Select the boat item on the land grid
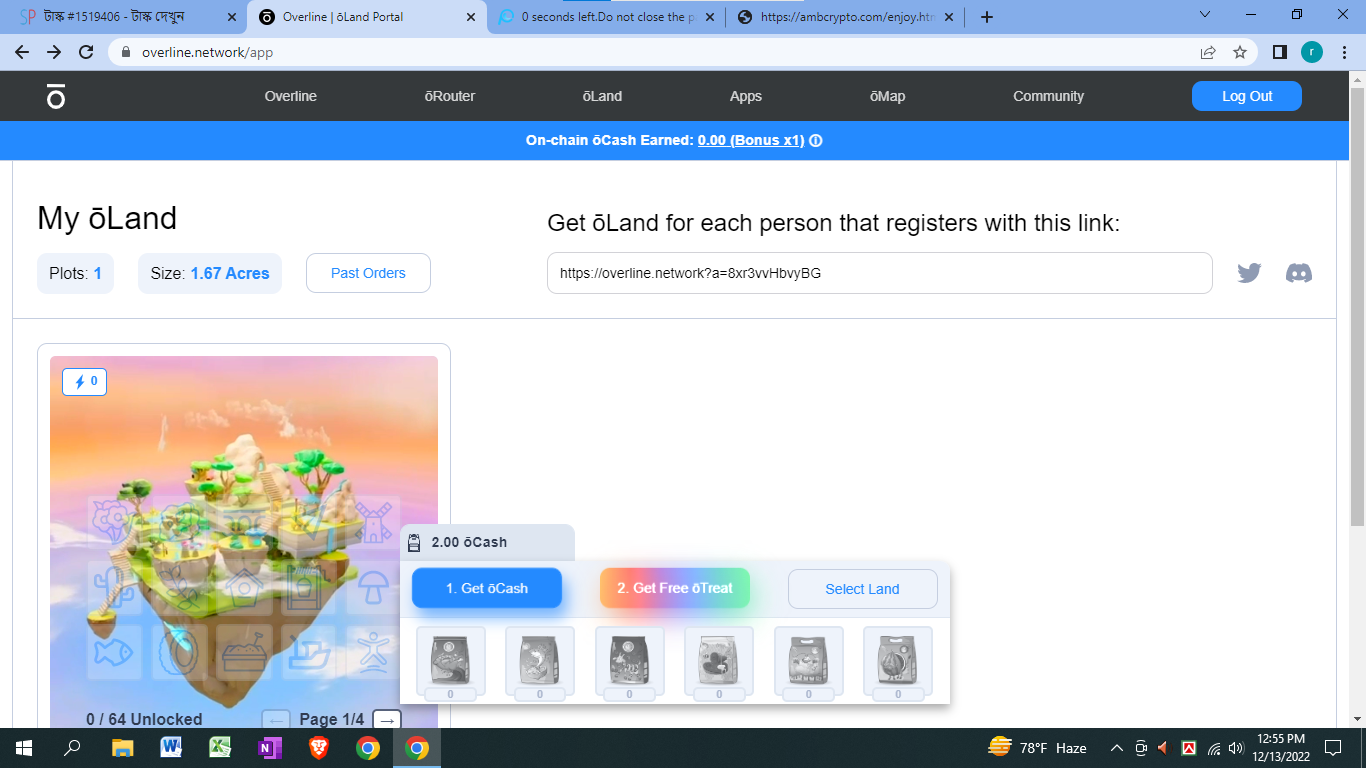 click(307, 652)
